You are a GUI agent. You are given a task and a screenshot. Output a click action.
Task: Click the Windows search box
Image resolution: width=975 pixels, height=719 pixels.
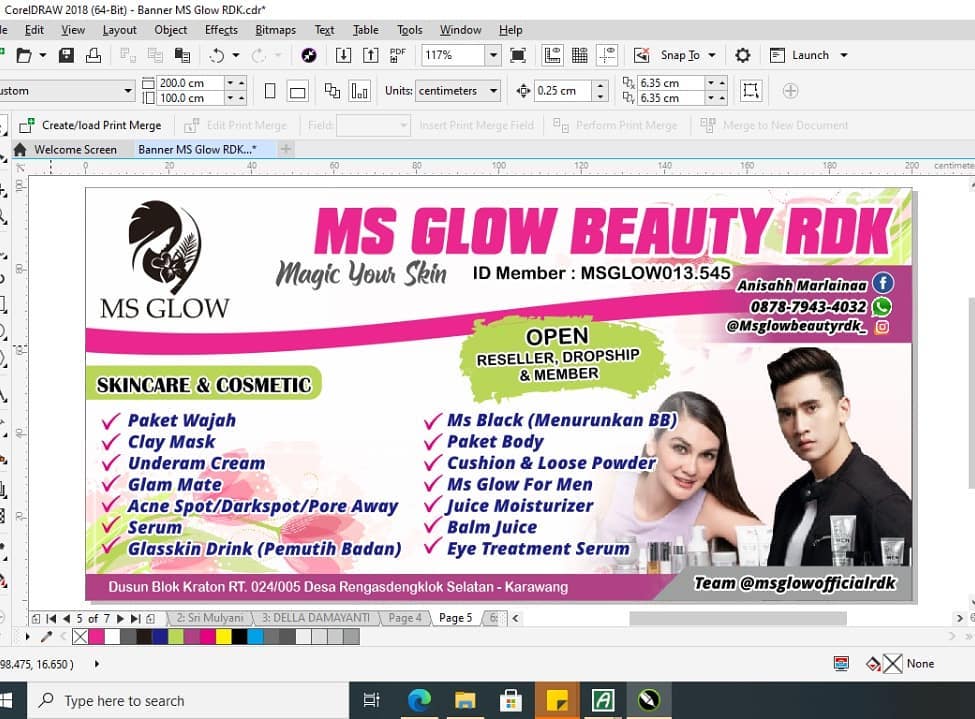[x=187, y=701]
